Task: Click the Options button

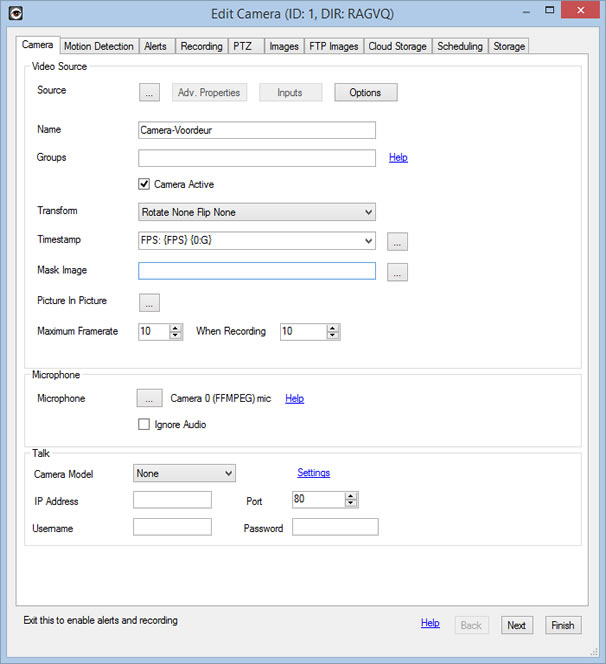Action: (x=365, y=93)
